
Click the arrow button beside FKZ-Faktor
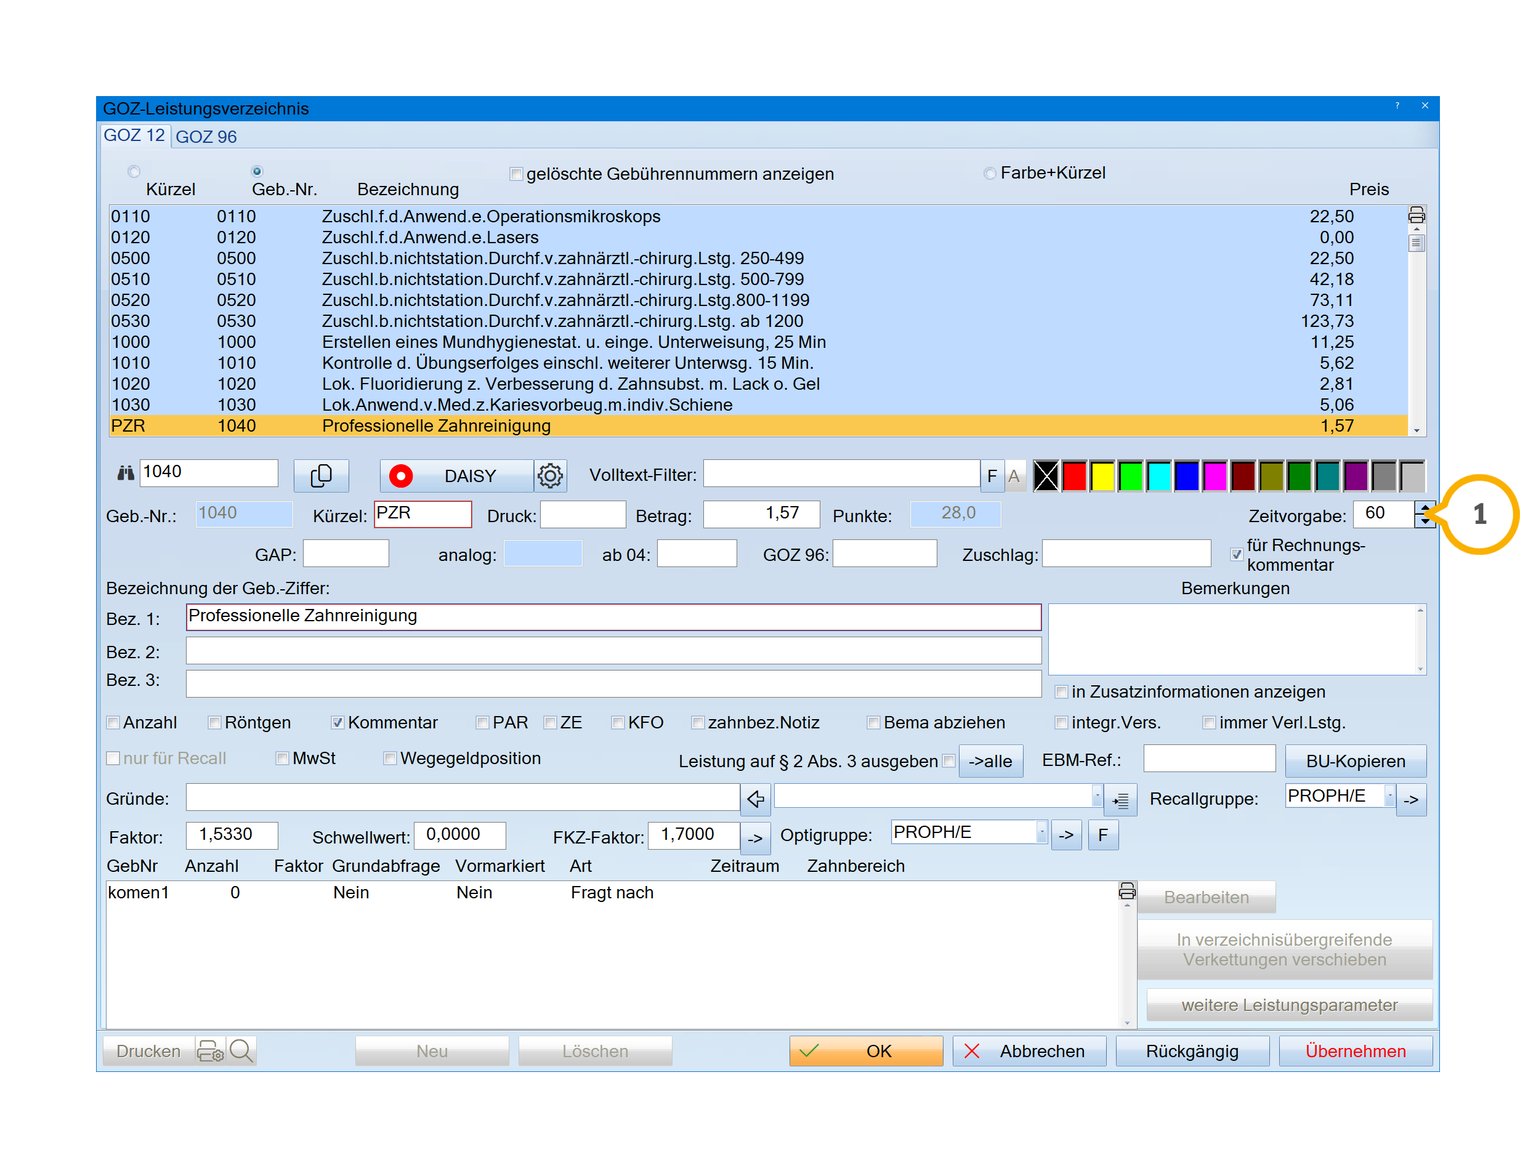[x=755, y=838]
